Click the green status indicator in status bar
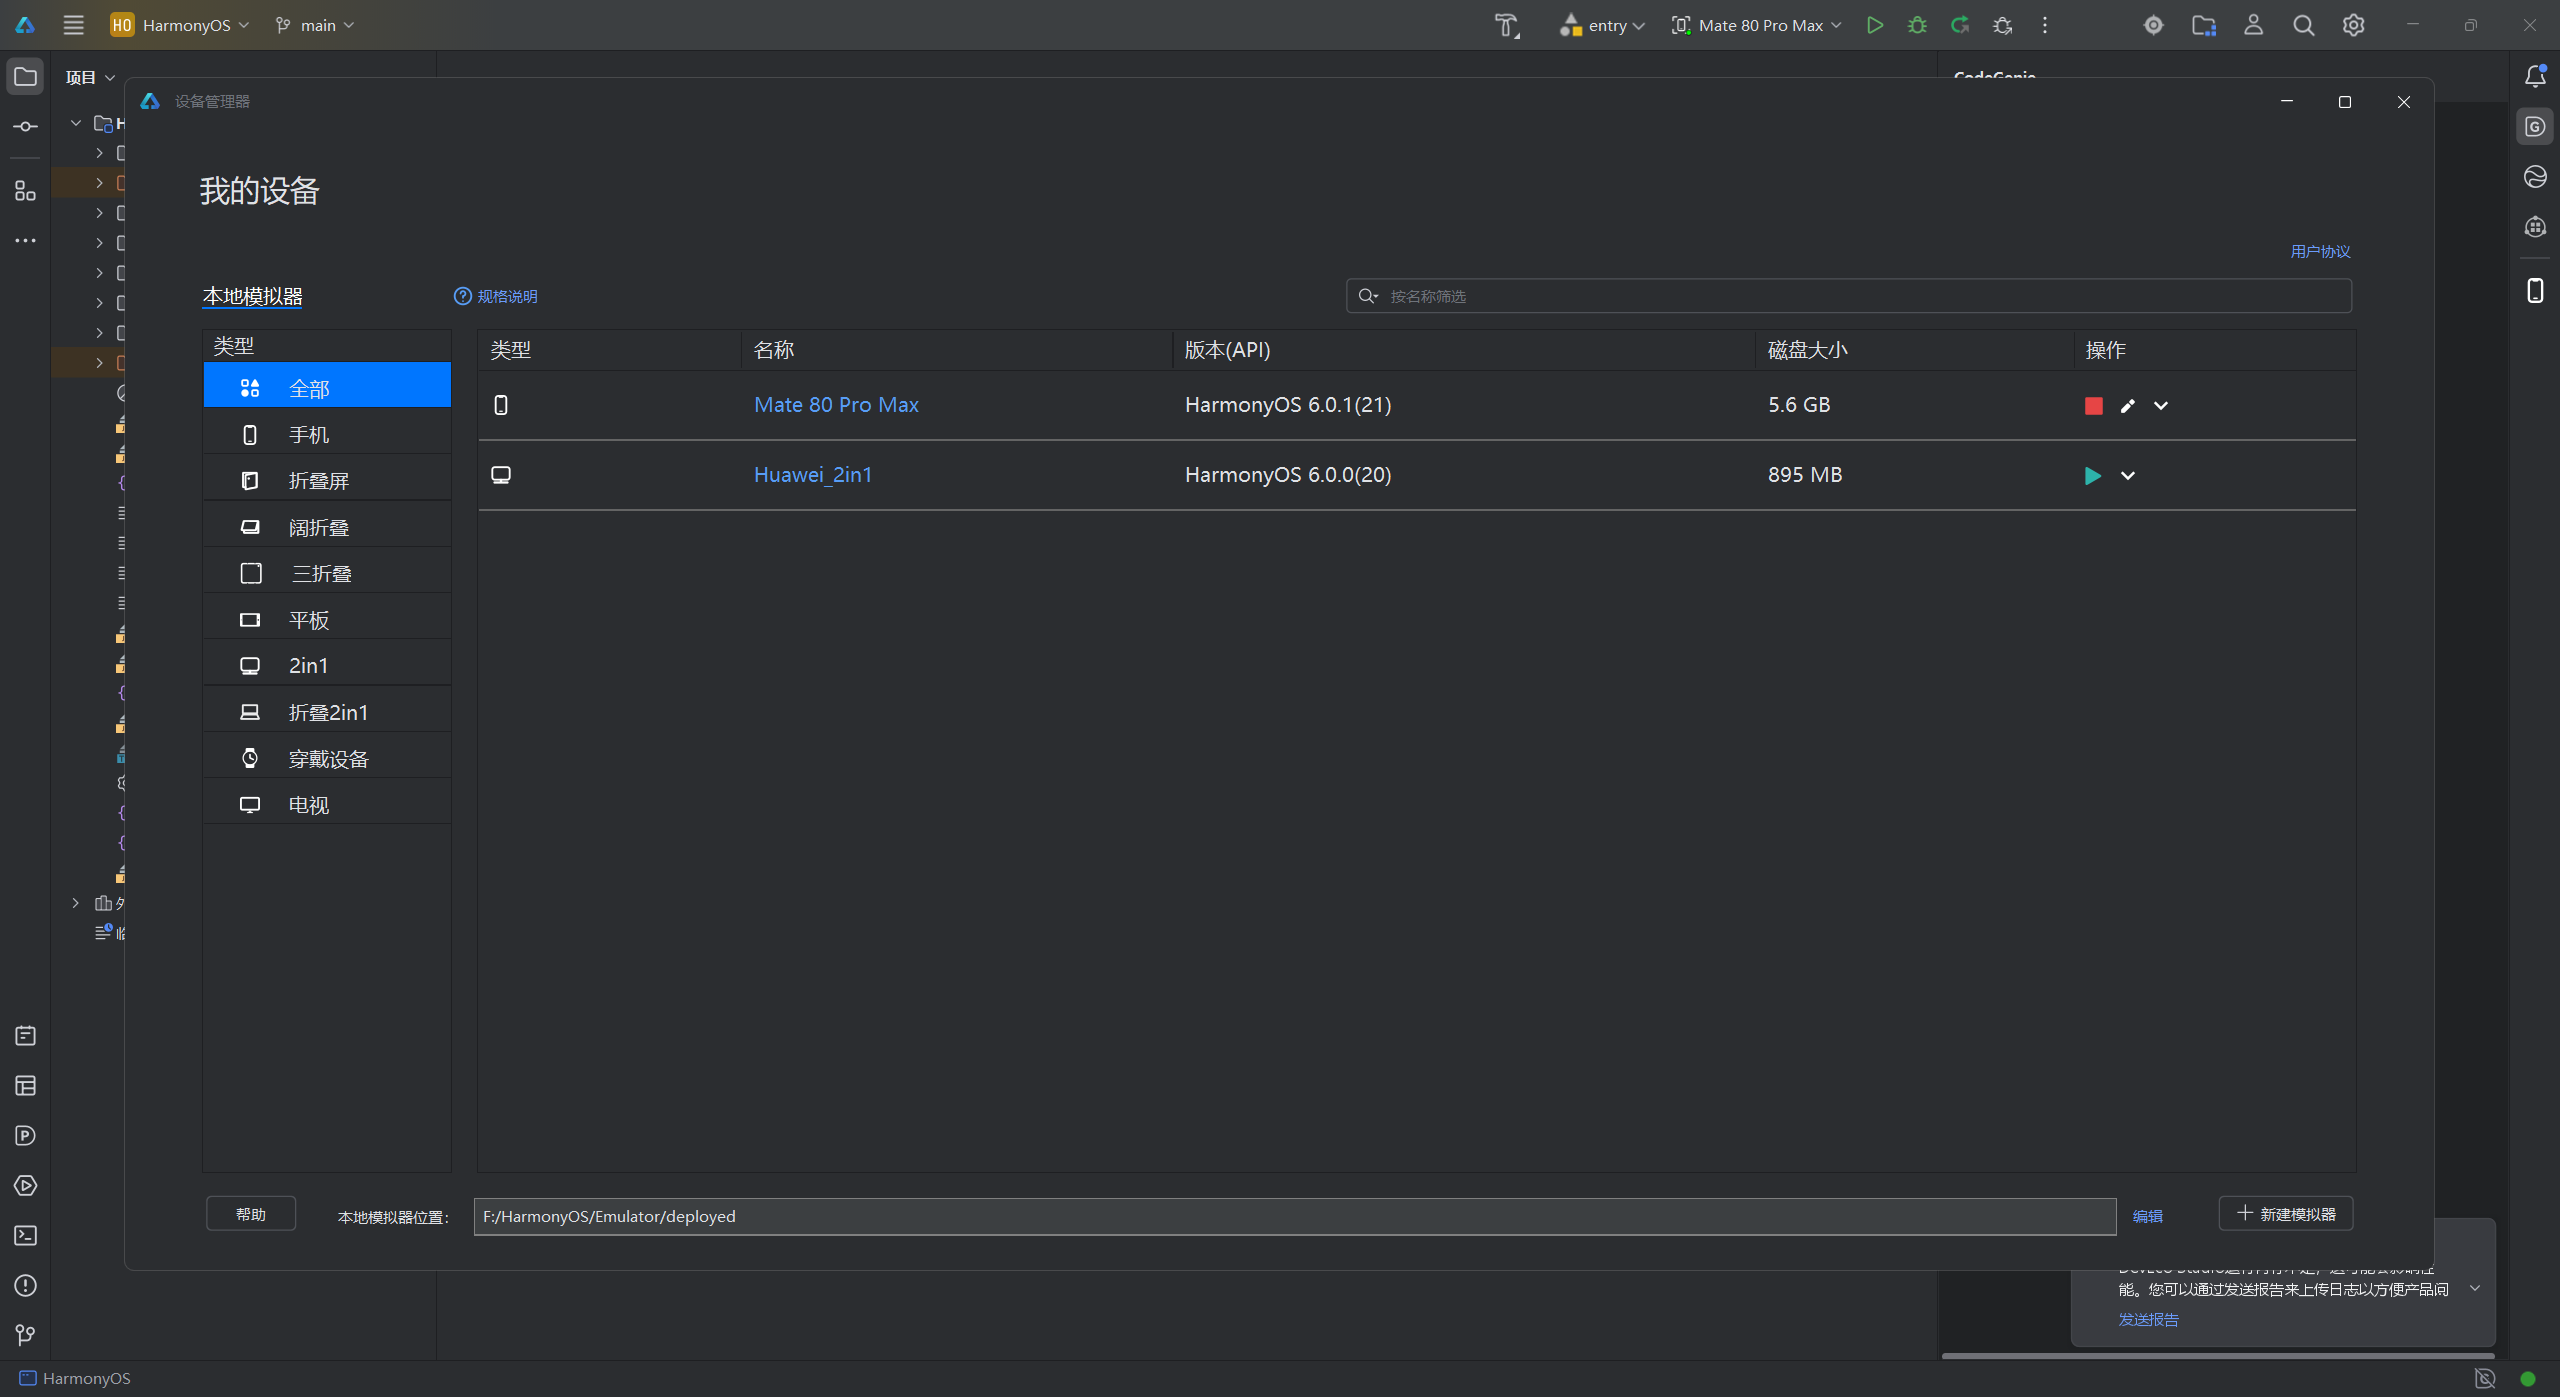 click(2527, 1379)
